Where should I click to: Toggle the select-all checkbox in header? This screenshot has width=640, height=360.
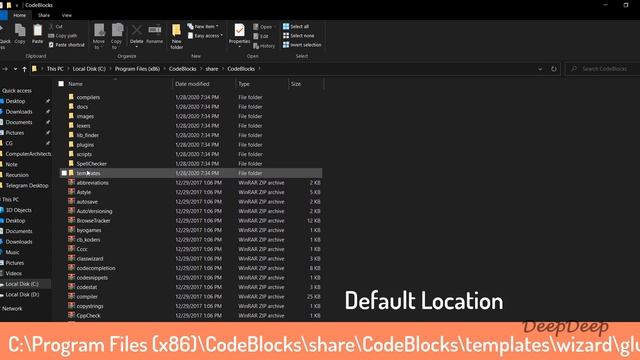[x=61, y=84]
